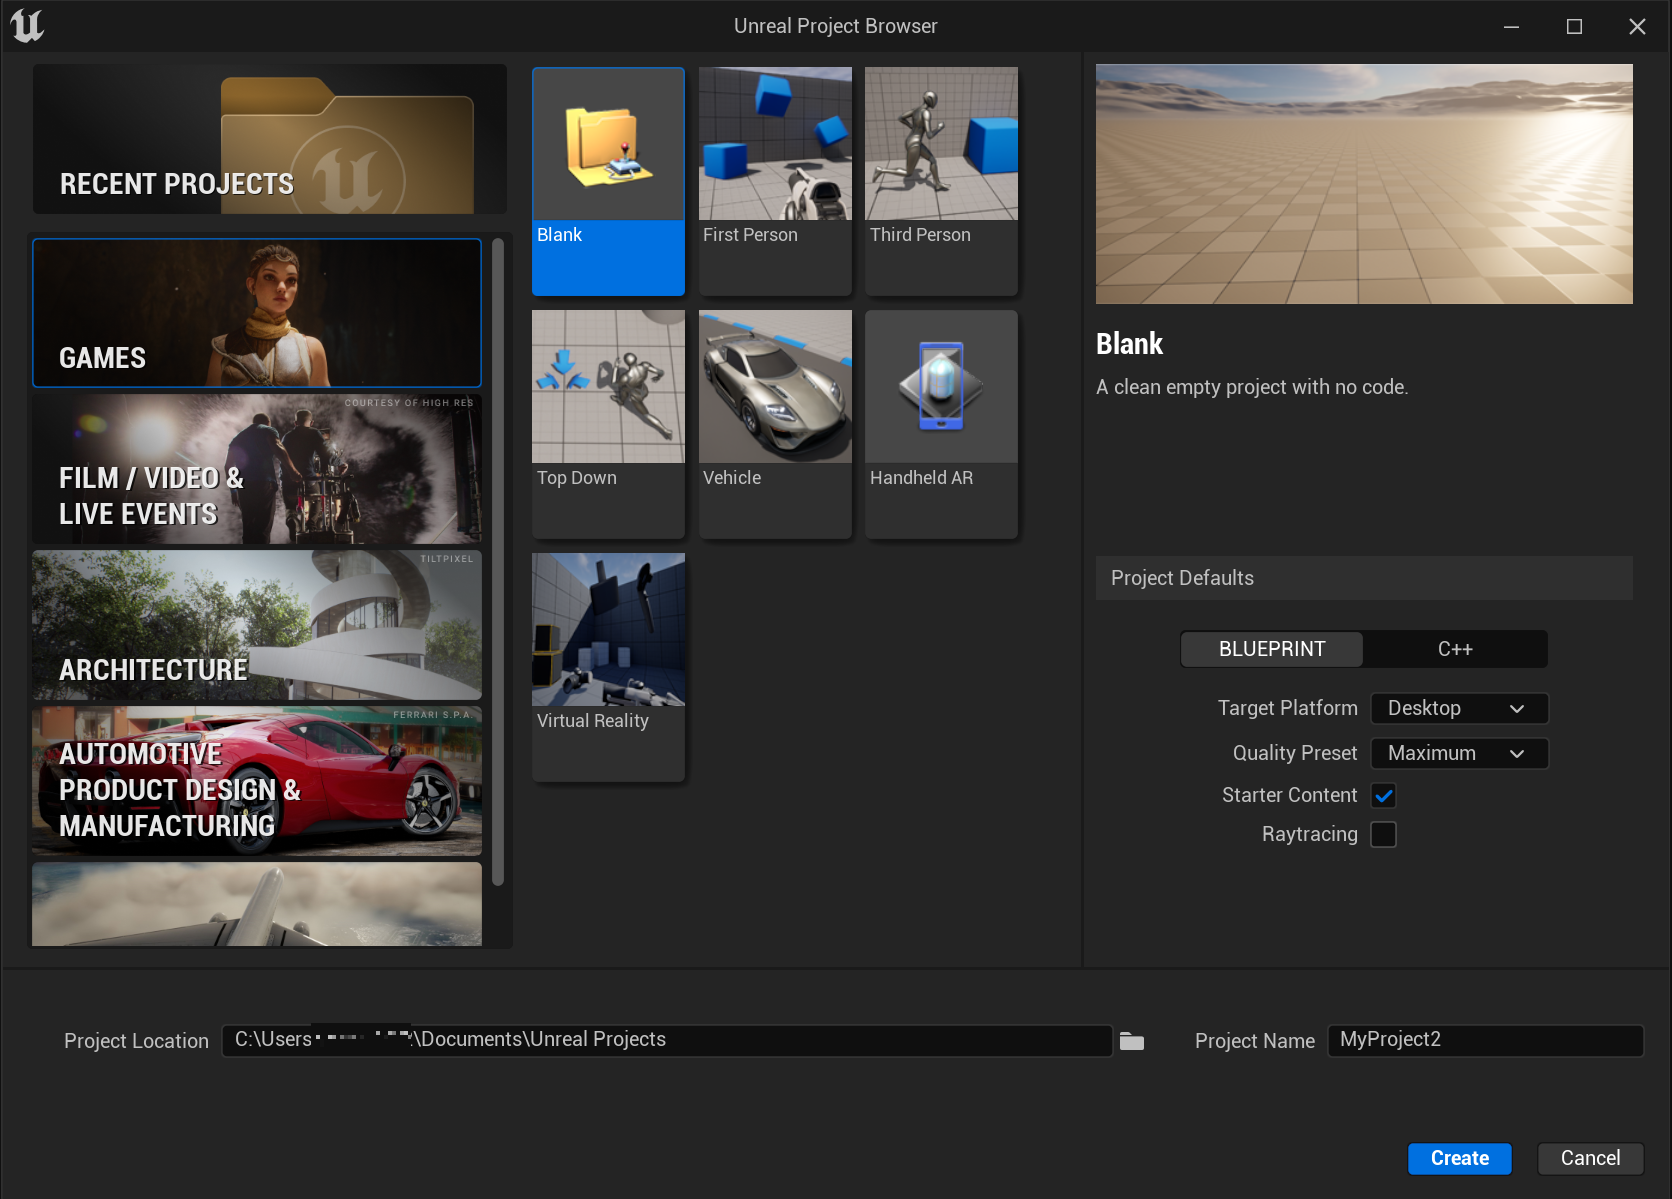Click the Project Name label
The height and width of the screenshot is (1199, 1672).
pyautogui.click(x=1255, y=1041)
